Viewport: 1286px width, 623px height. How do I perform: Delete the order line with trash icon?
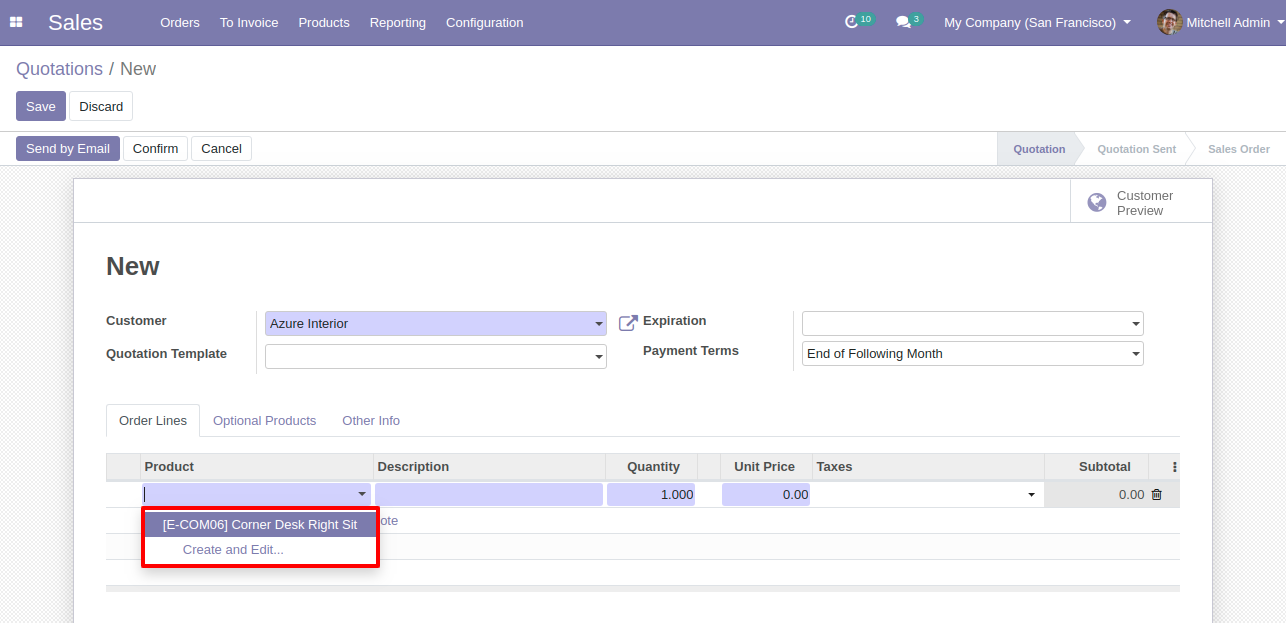click(1157, 494)
